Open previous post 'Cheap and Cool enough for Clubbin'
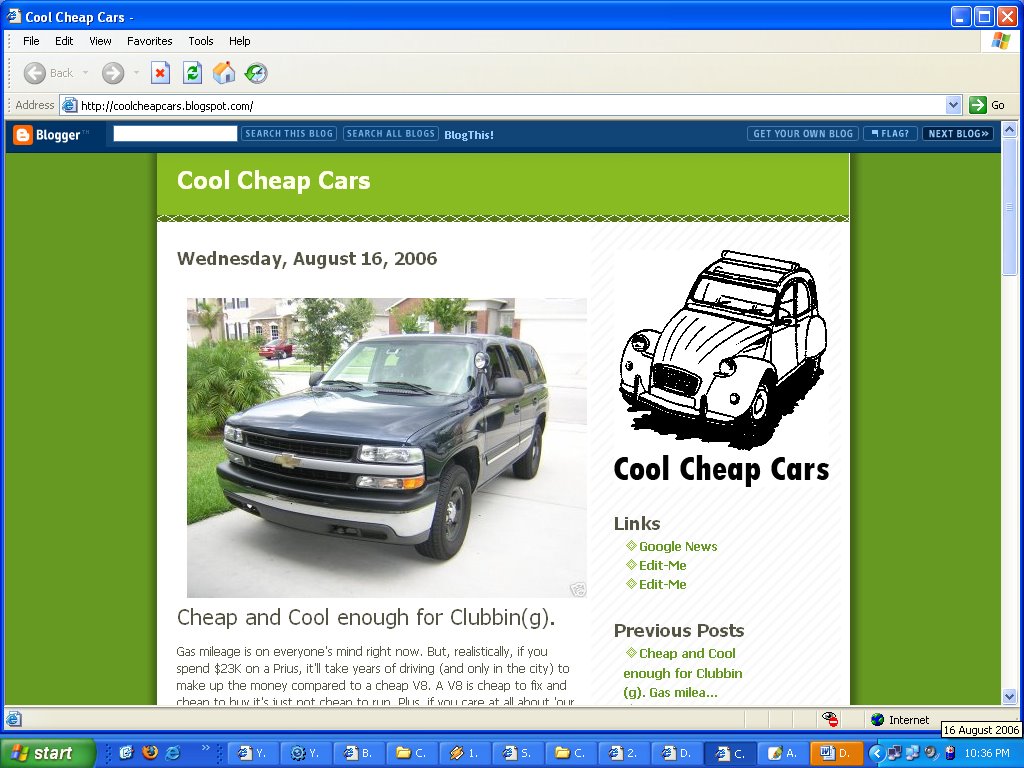Screen dimensions: 1024x768 (x=682, y=673)
